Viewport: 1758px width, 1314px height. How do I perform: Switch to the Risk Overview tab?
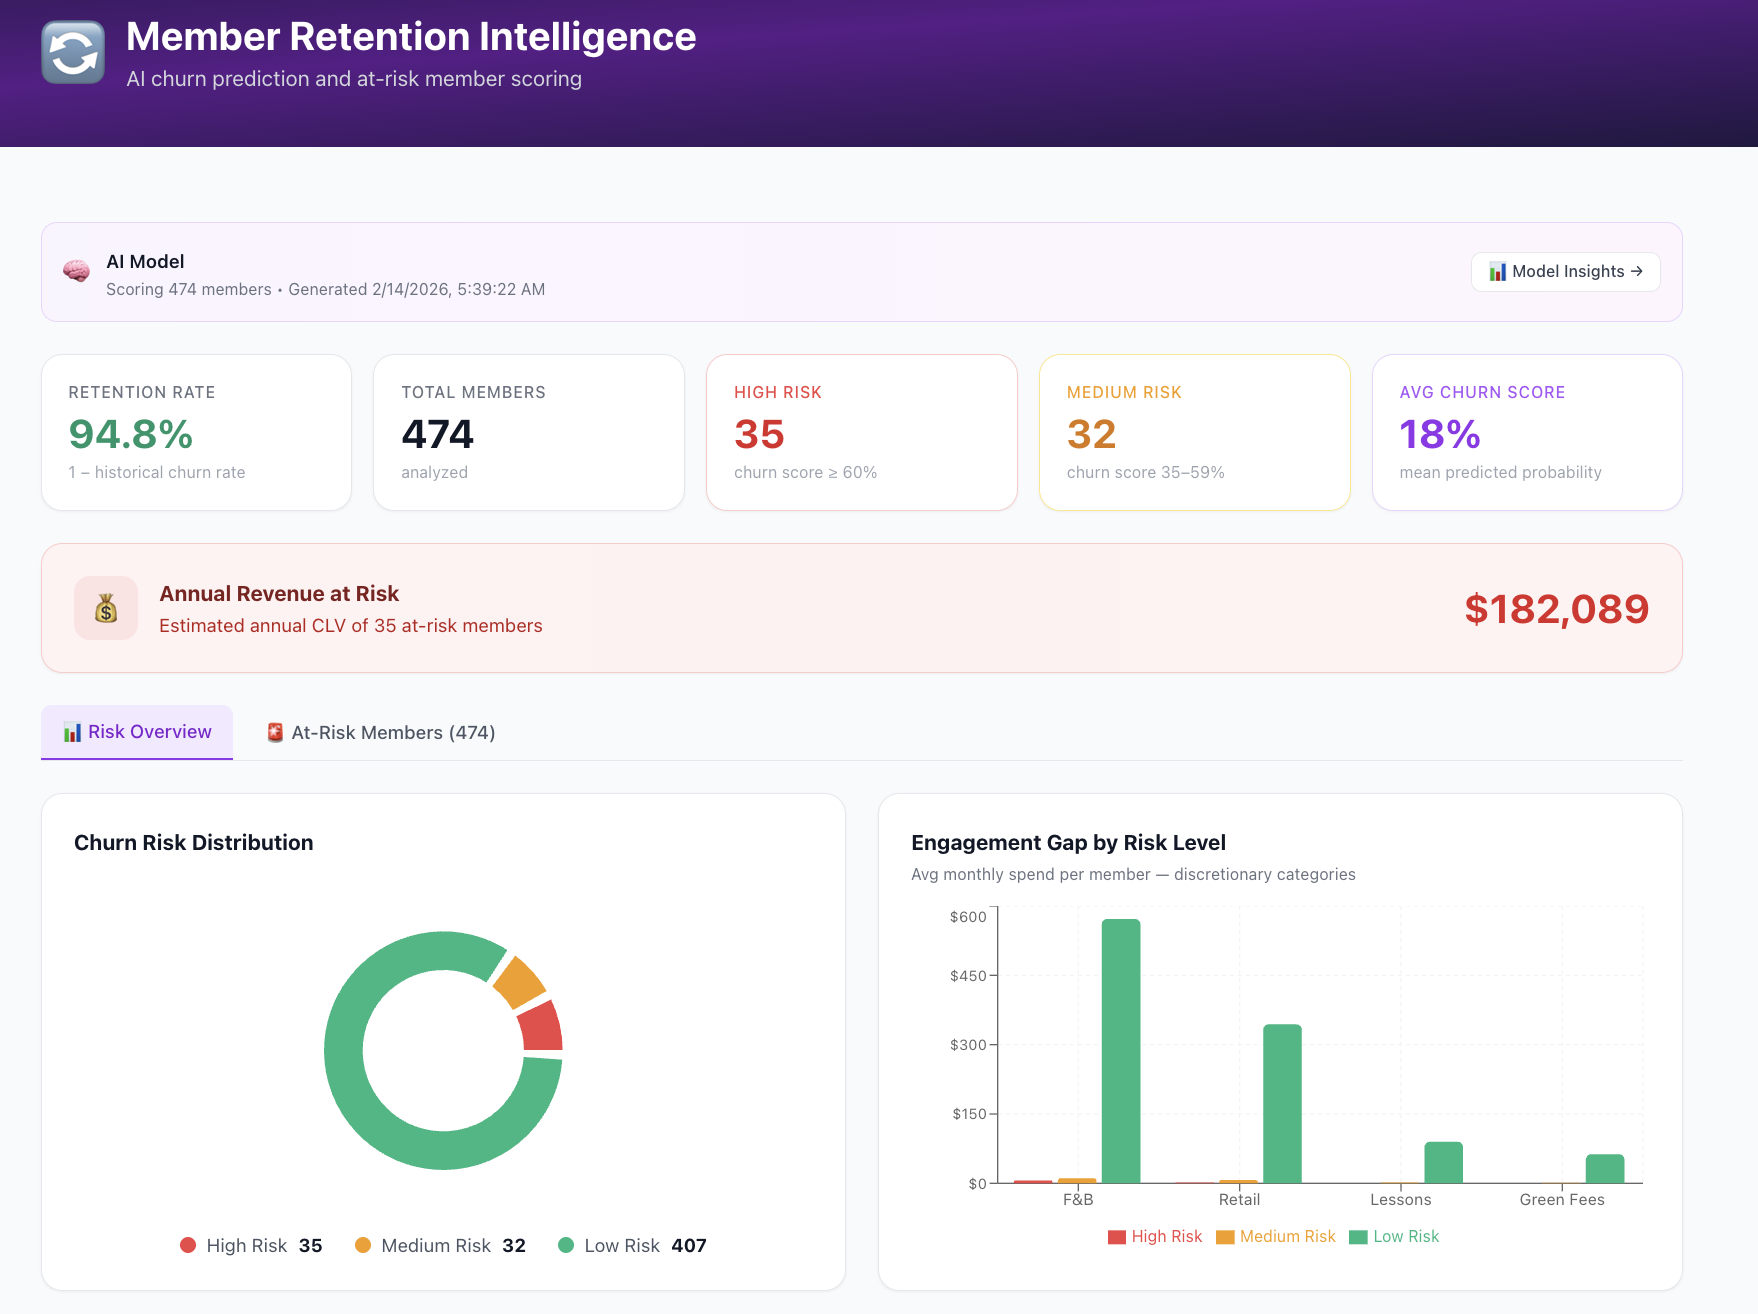[137, 731]
